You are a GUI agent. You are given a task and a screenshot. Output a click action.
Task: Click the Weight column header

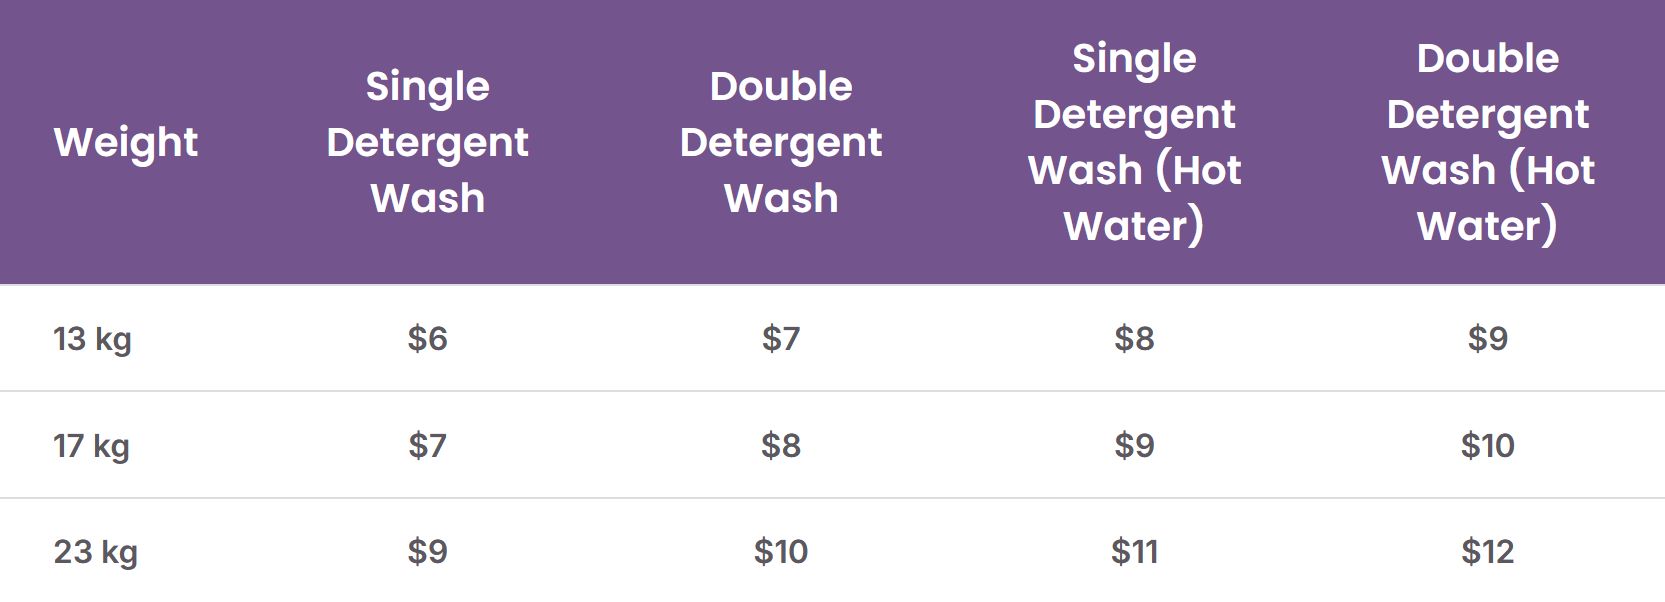coord(126,143)
